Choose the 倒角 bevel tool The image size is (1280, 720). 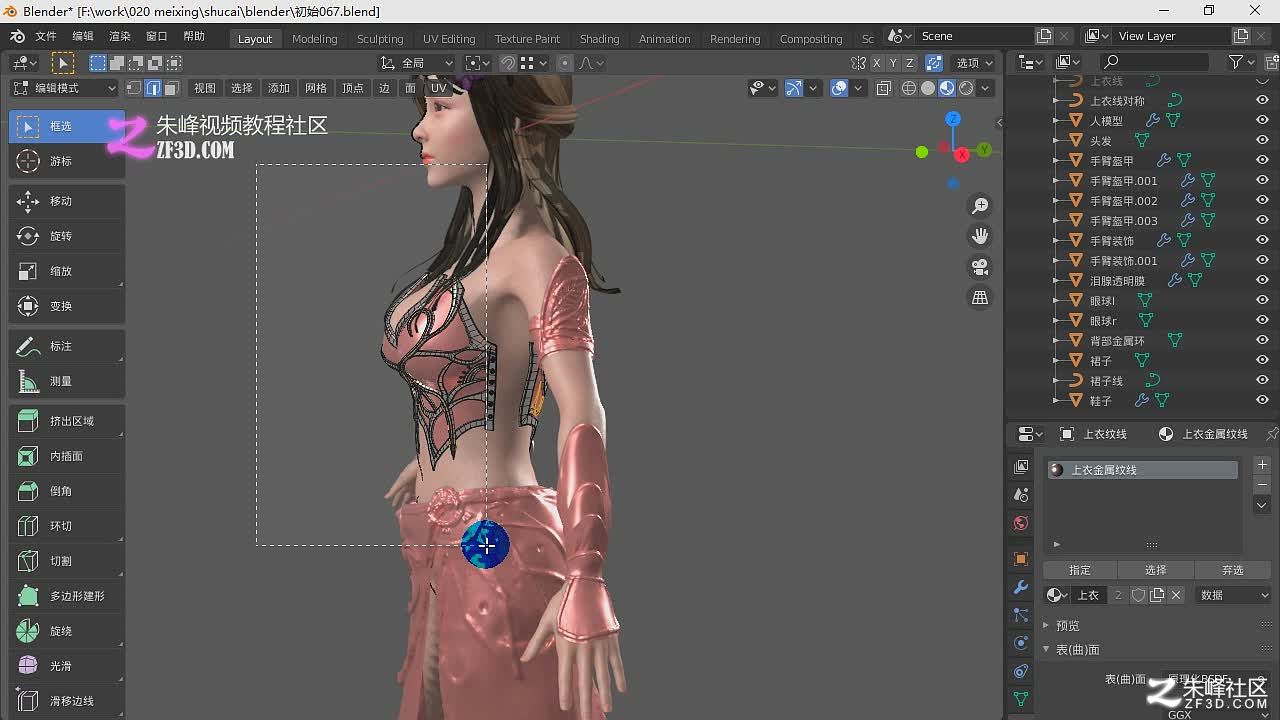pos(67,491)
